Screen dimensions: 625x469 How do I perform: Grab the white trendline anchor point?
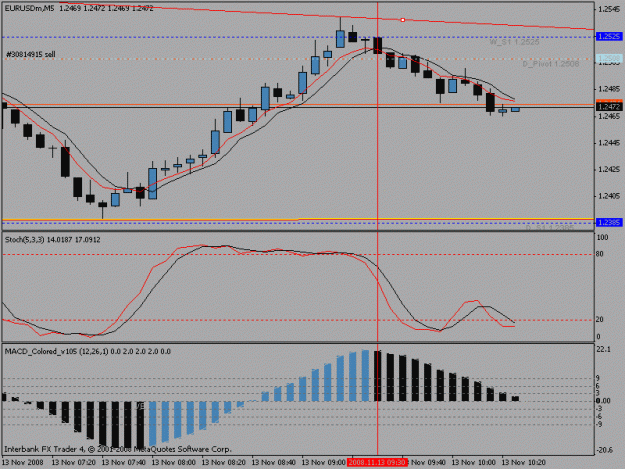403,20
